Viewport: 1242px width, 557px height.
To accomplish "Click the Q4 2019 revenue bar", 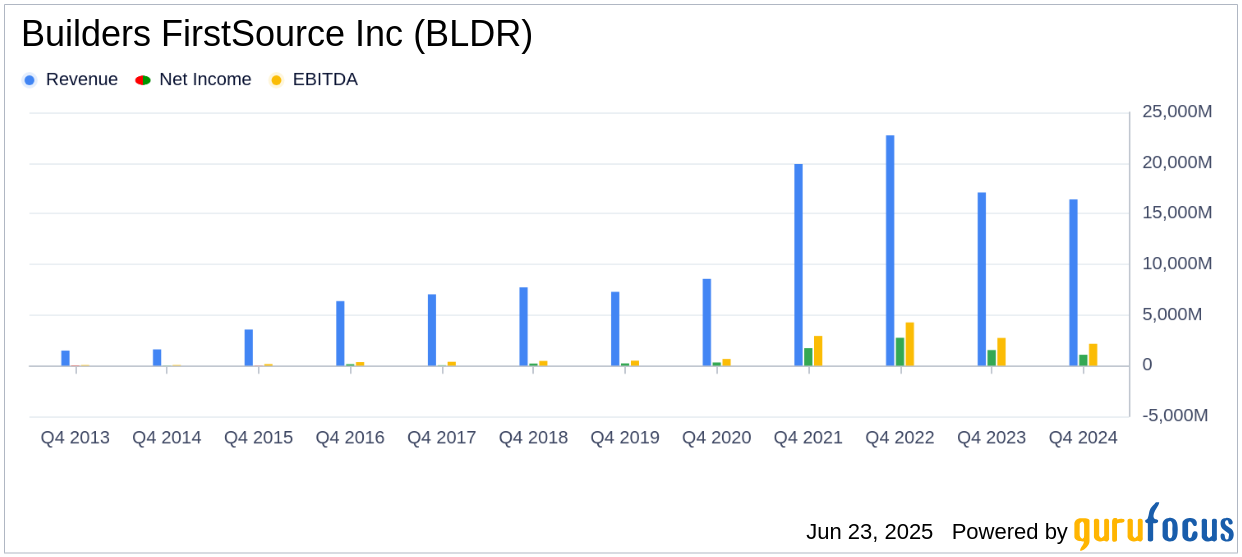I will pos(615,329).
